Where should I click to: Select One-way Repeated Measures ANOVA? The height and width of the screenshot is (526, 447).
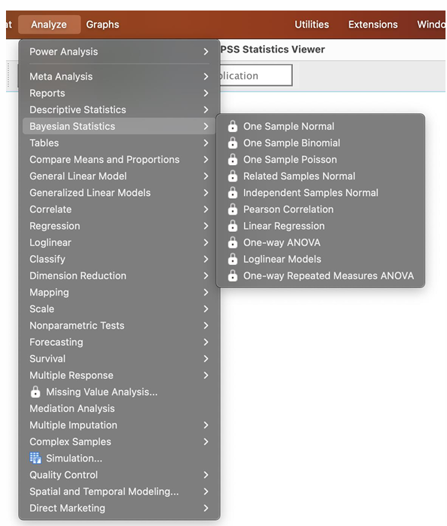tap(328, 275)
